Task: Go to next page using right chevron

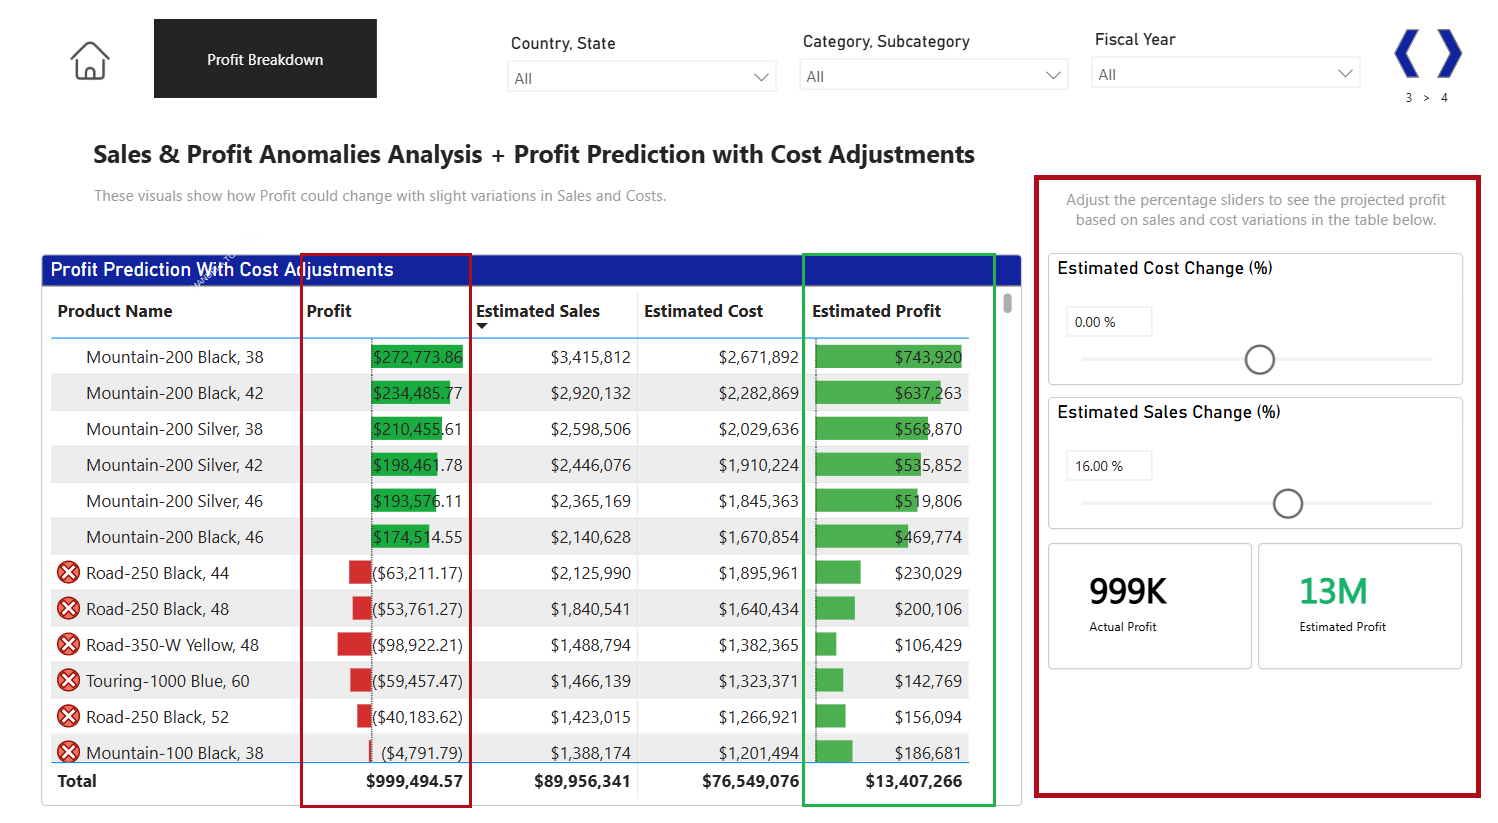Action: click(1447, 54)
